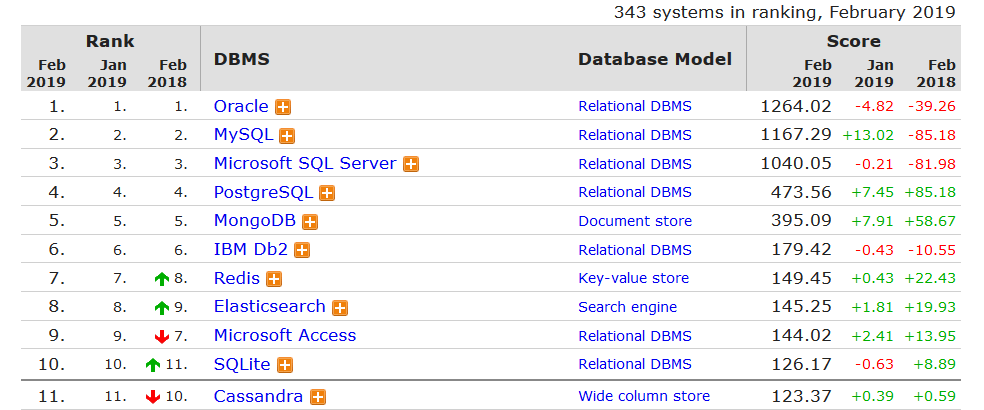Click the '343 systems in ranking, February 2019' caption
The image size is (984, 410).
pyautogui.click(x=784, y=12)
